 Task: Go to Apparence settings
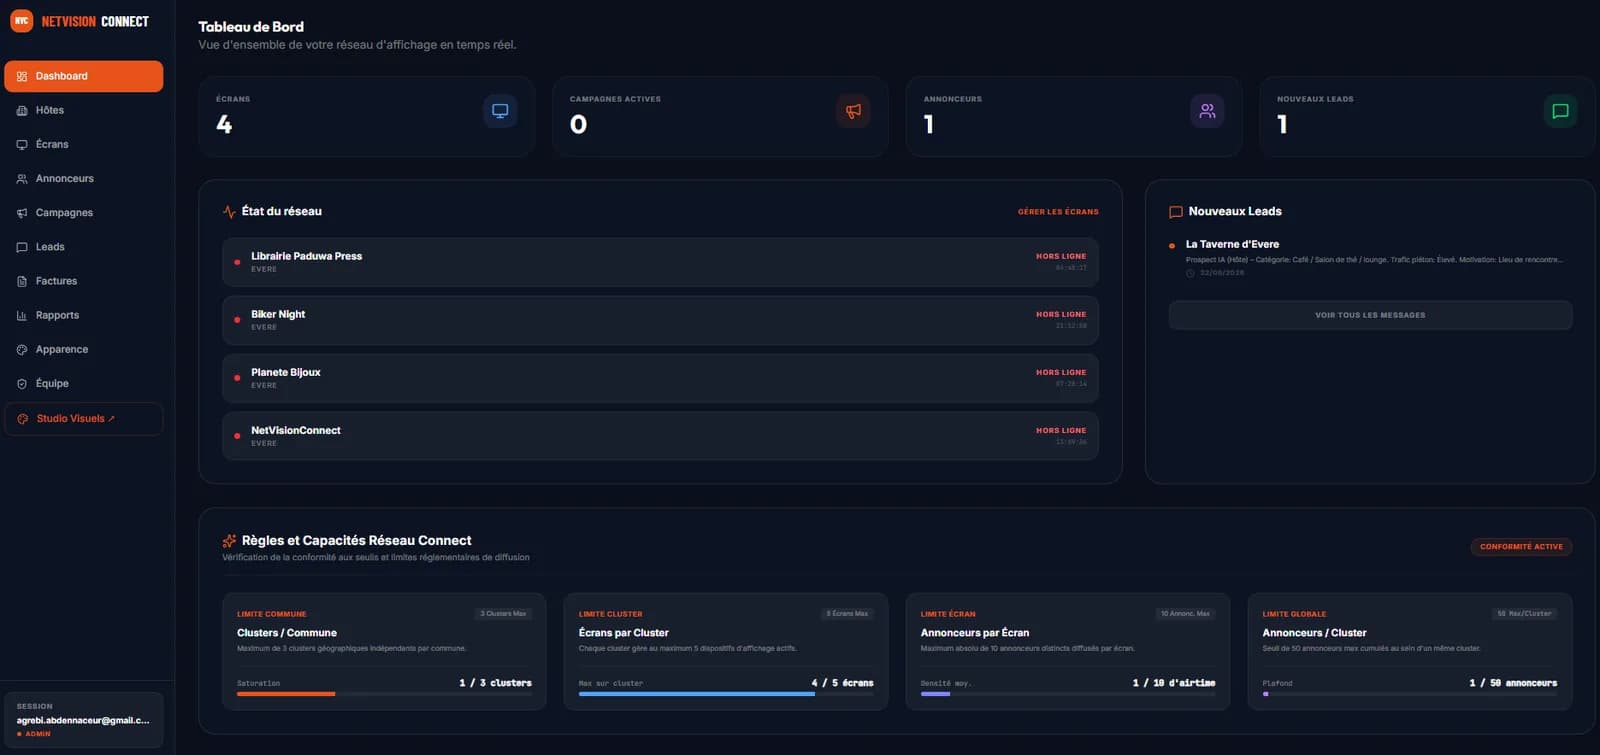point(83,349)
